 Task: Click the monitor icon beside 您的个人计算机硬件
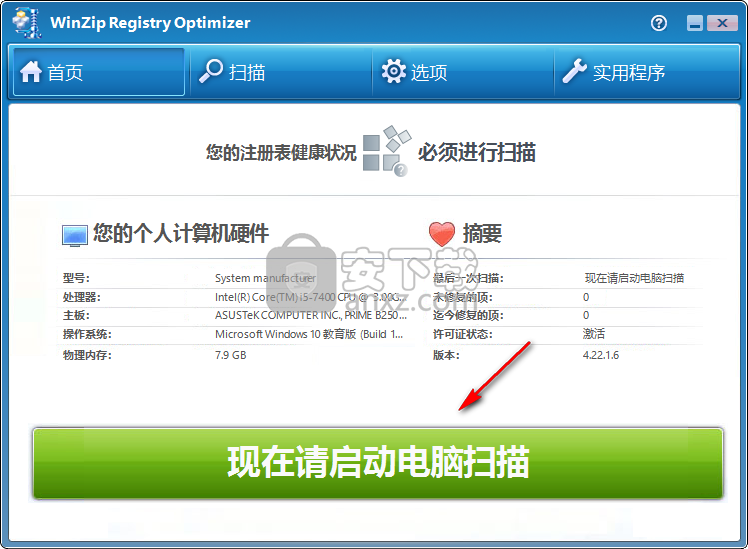(75, 236)
